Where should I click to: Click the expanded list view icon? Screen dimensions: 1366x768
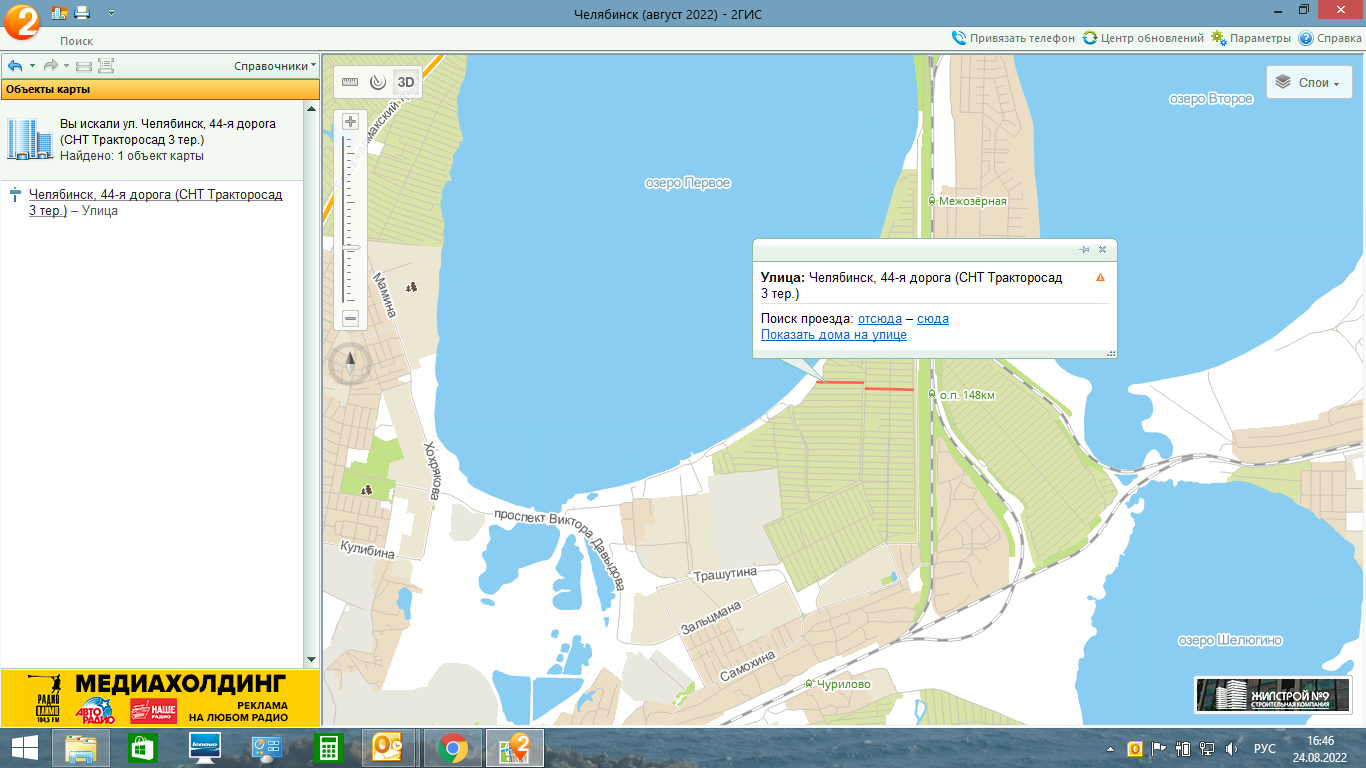106,66
